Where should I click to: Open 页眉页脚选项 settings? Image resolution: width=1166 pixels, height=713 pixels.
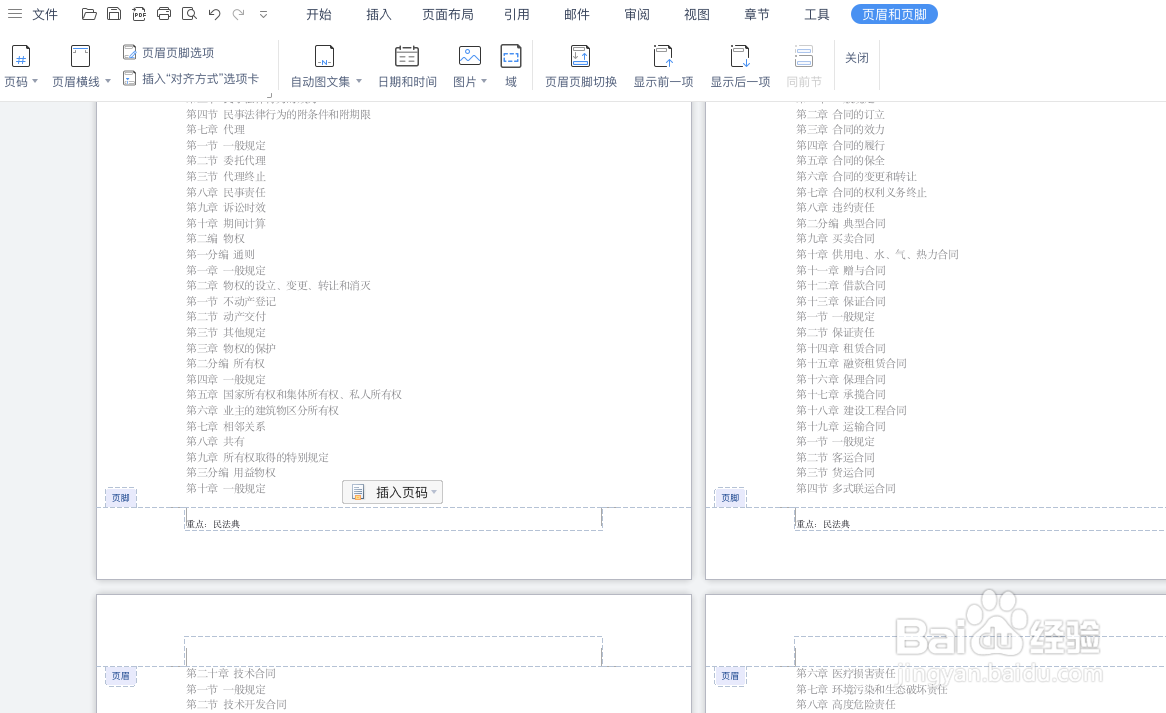[x=169, y=53]
